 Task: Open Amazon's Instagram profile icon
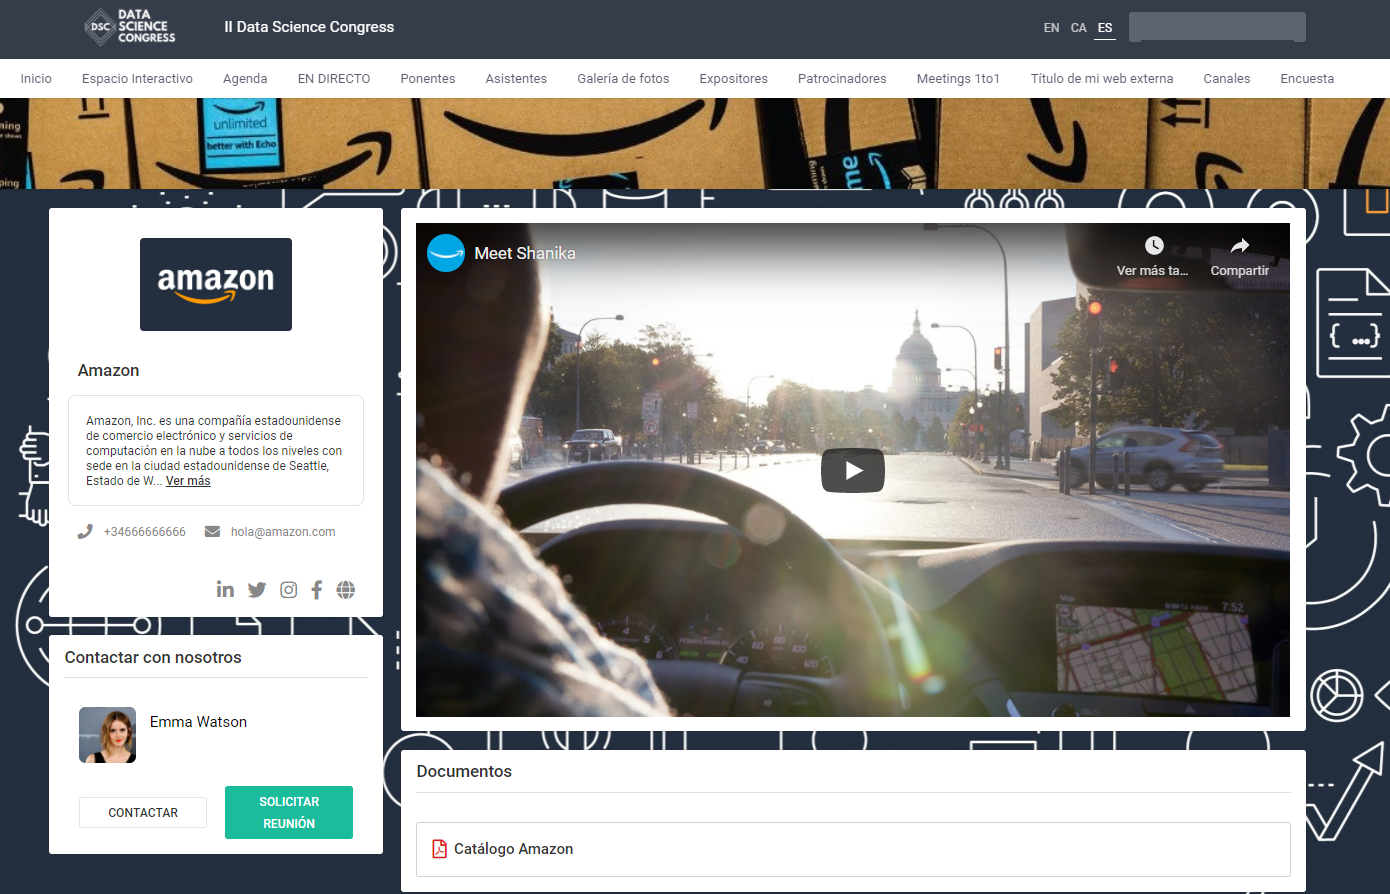pyautogui.click(x=288, y=590)
